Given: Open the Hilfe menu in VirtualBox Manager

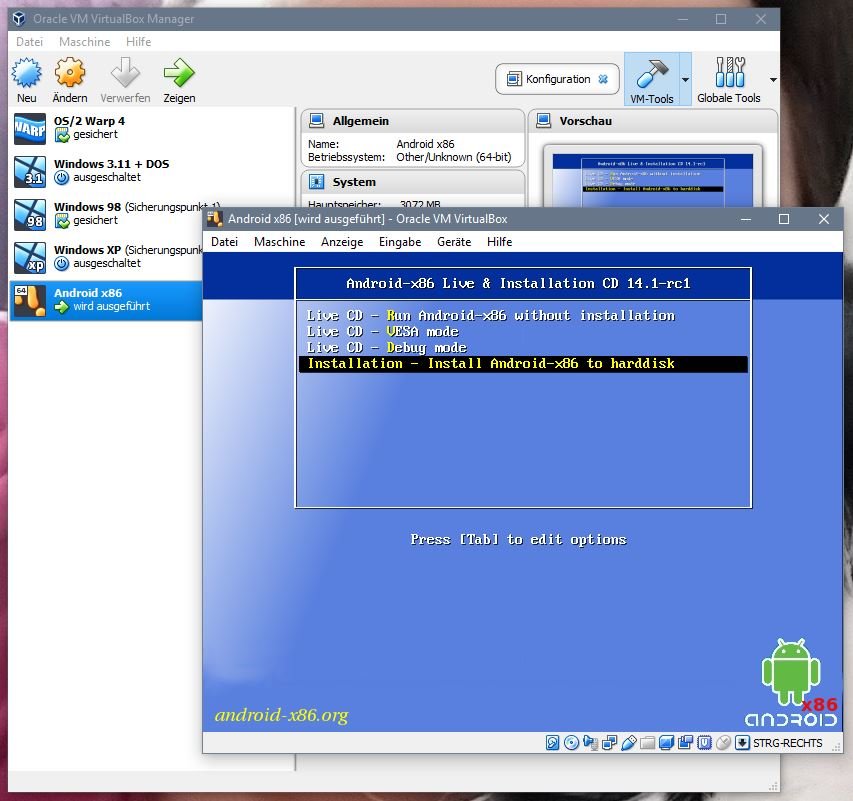Looking at the screenshot, I should tap(138, 42).
